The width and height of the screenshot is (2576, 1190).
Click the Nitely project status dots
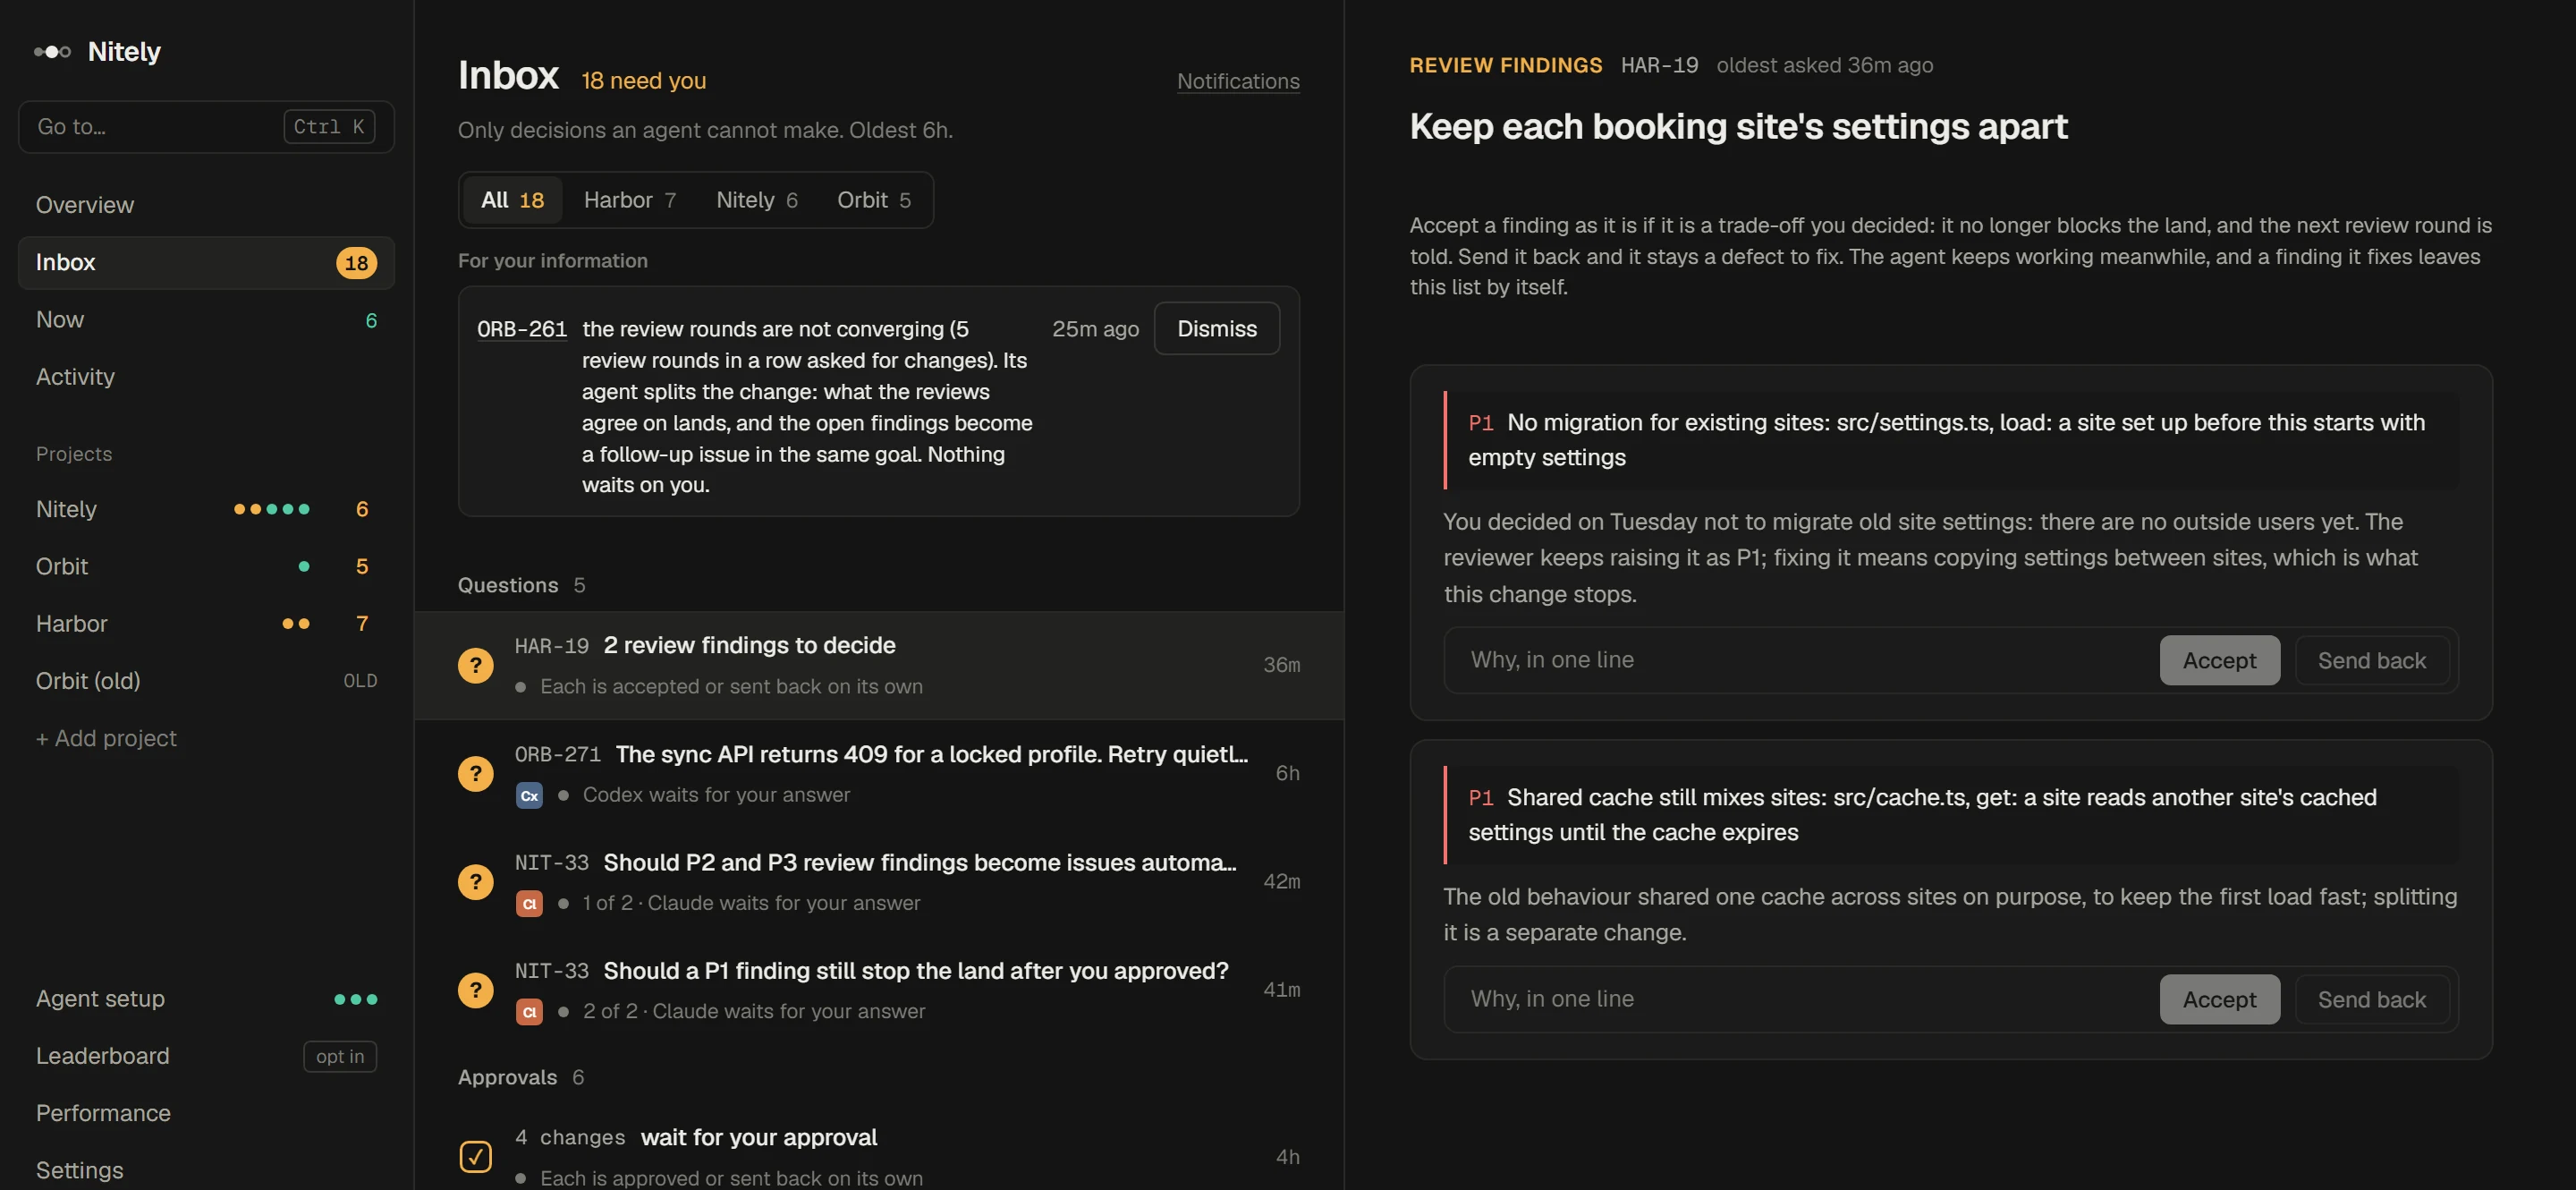(271, 509)
